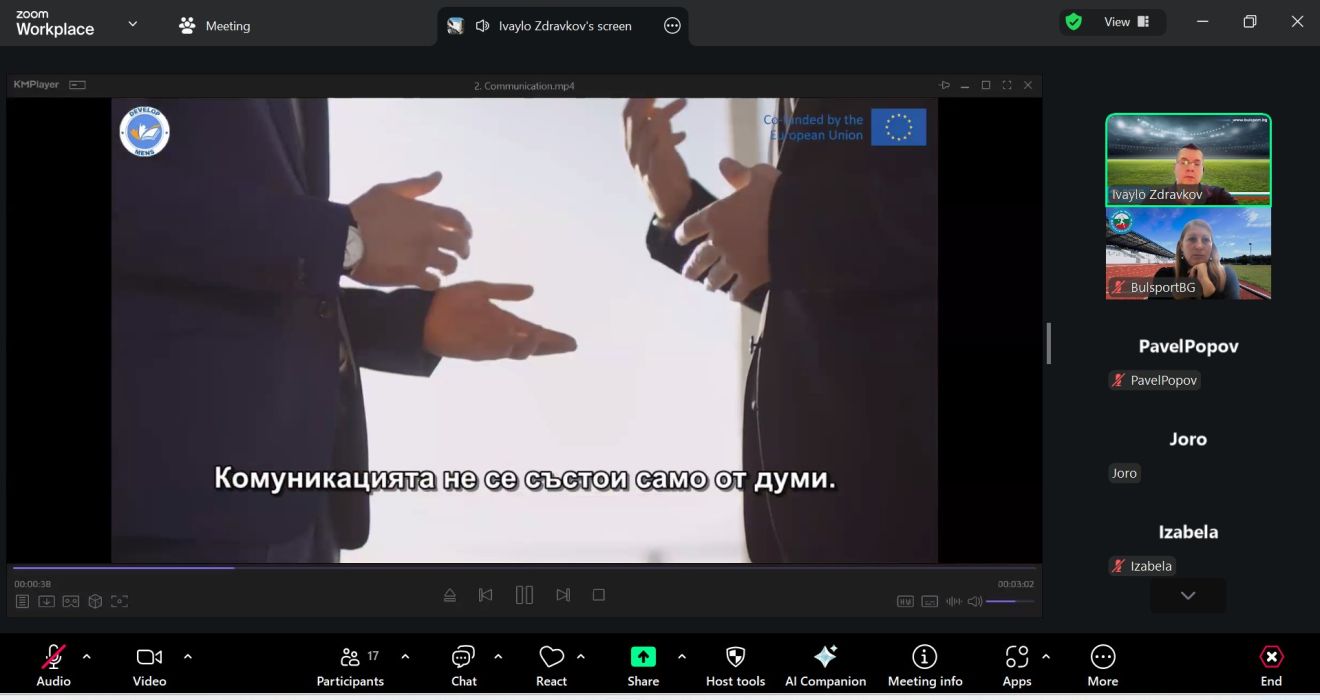
Task: Open the View layout menu
Action: coord(1126,22)
